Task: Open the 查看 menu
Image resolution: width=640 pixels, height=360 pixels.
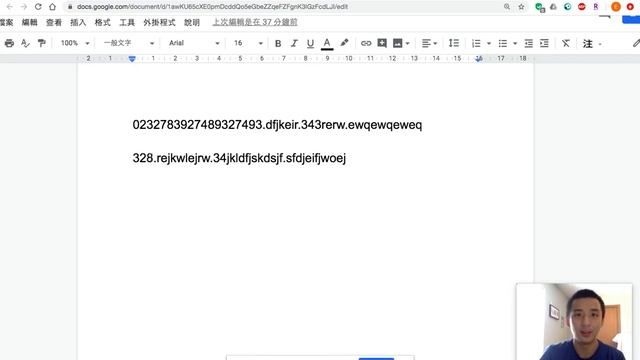Action: click(54, 22)
